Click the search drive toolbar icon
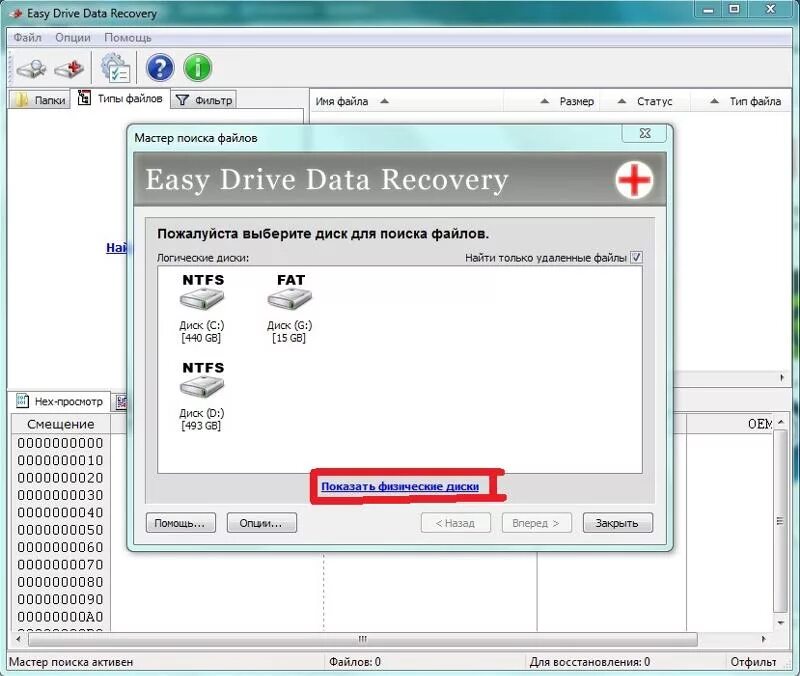800x676 pixels. [x=31, y=68]
